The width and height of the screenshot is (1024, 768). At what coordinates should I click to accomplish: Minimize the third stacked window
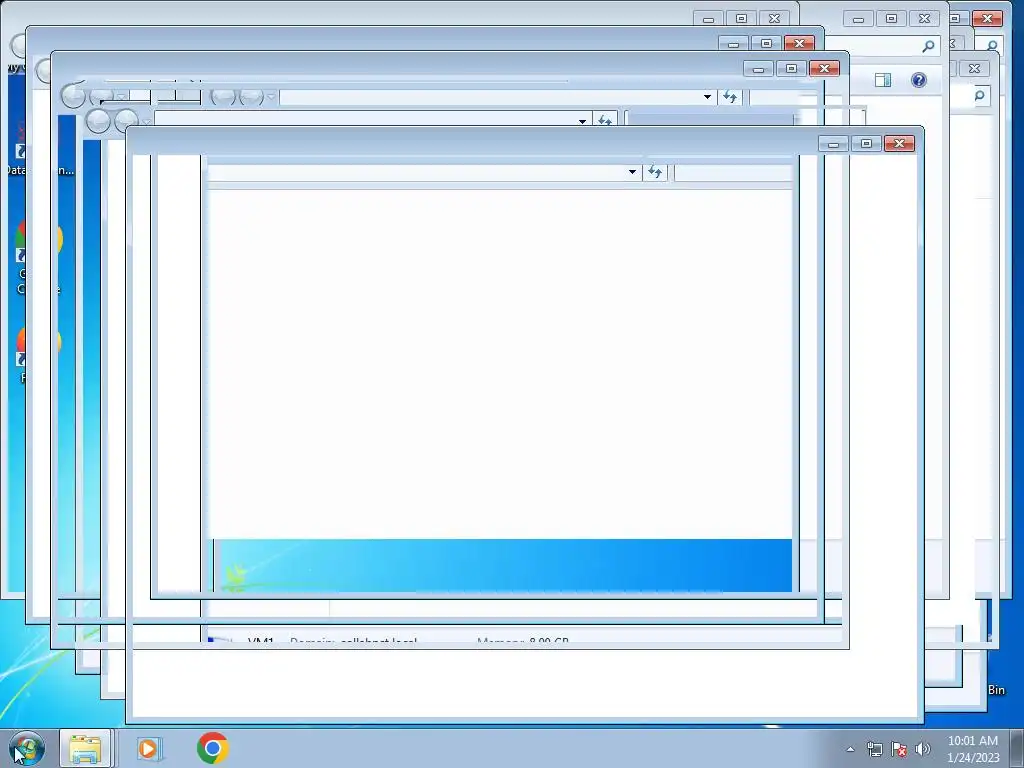pyautogui.click(x=734, y=44)
